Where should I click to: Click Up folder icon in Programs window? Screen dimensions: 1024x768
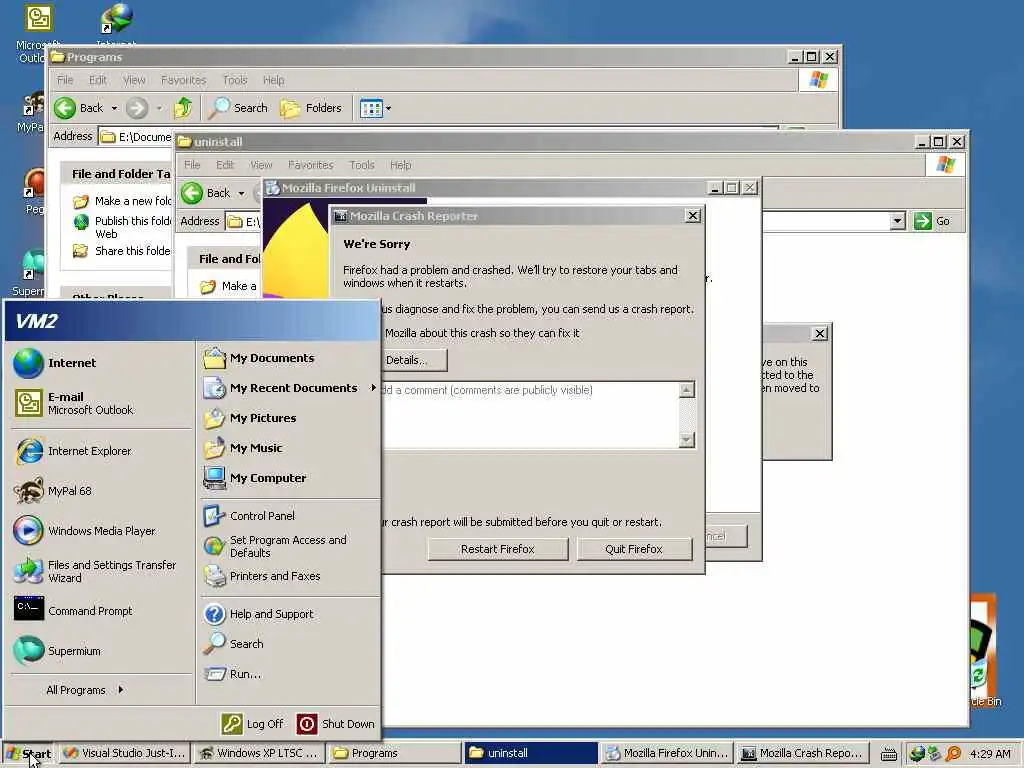[x=183, y=108]
